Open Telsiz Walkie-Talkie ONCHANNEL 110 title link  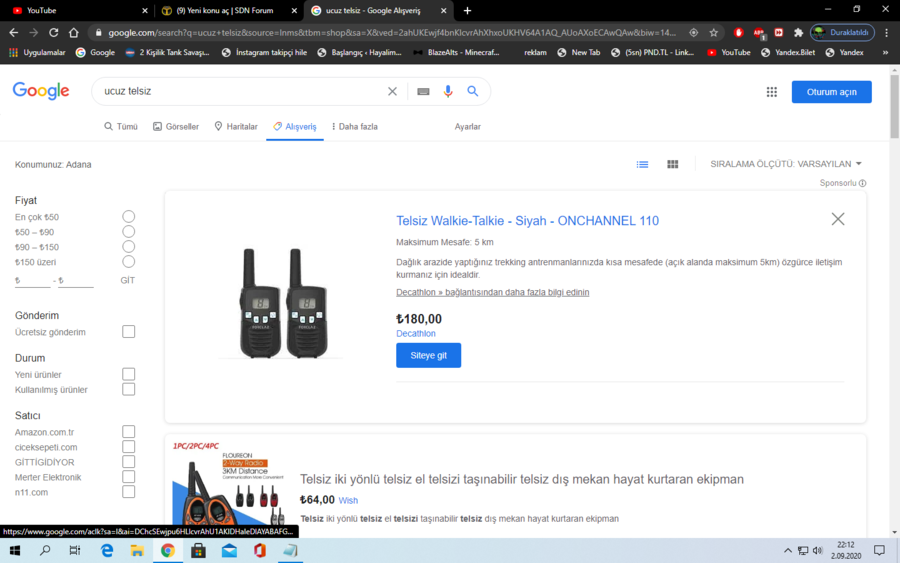tap(527, 220)
